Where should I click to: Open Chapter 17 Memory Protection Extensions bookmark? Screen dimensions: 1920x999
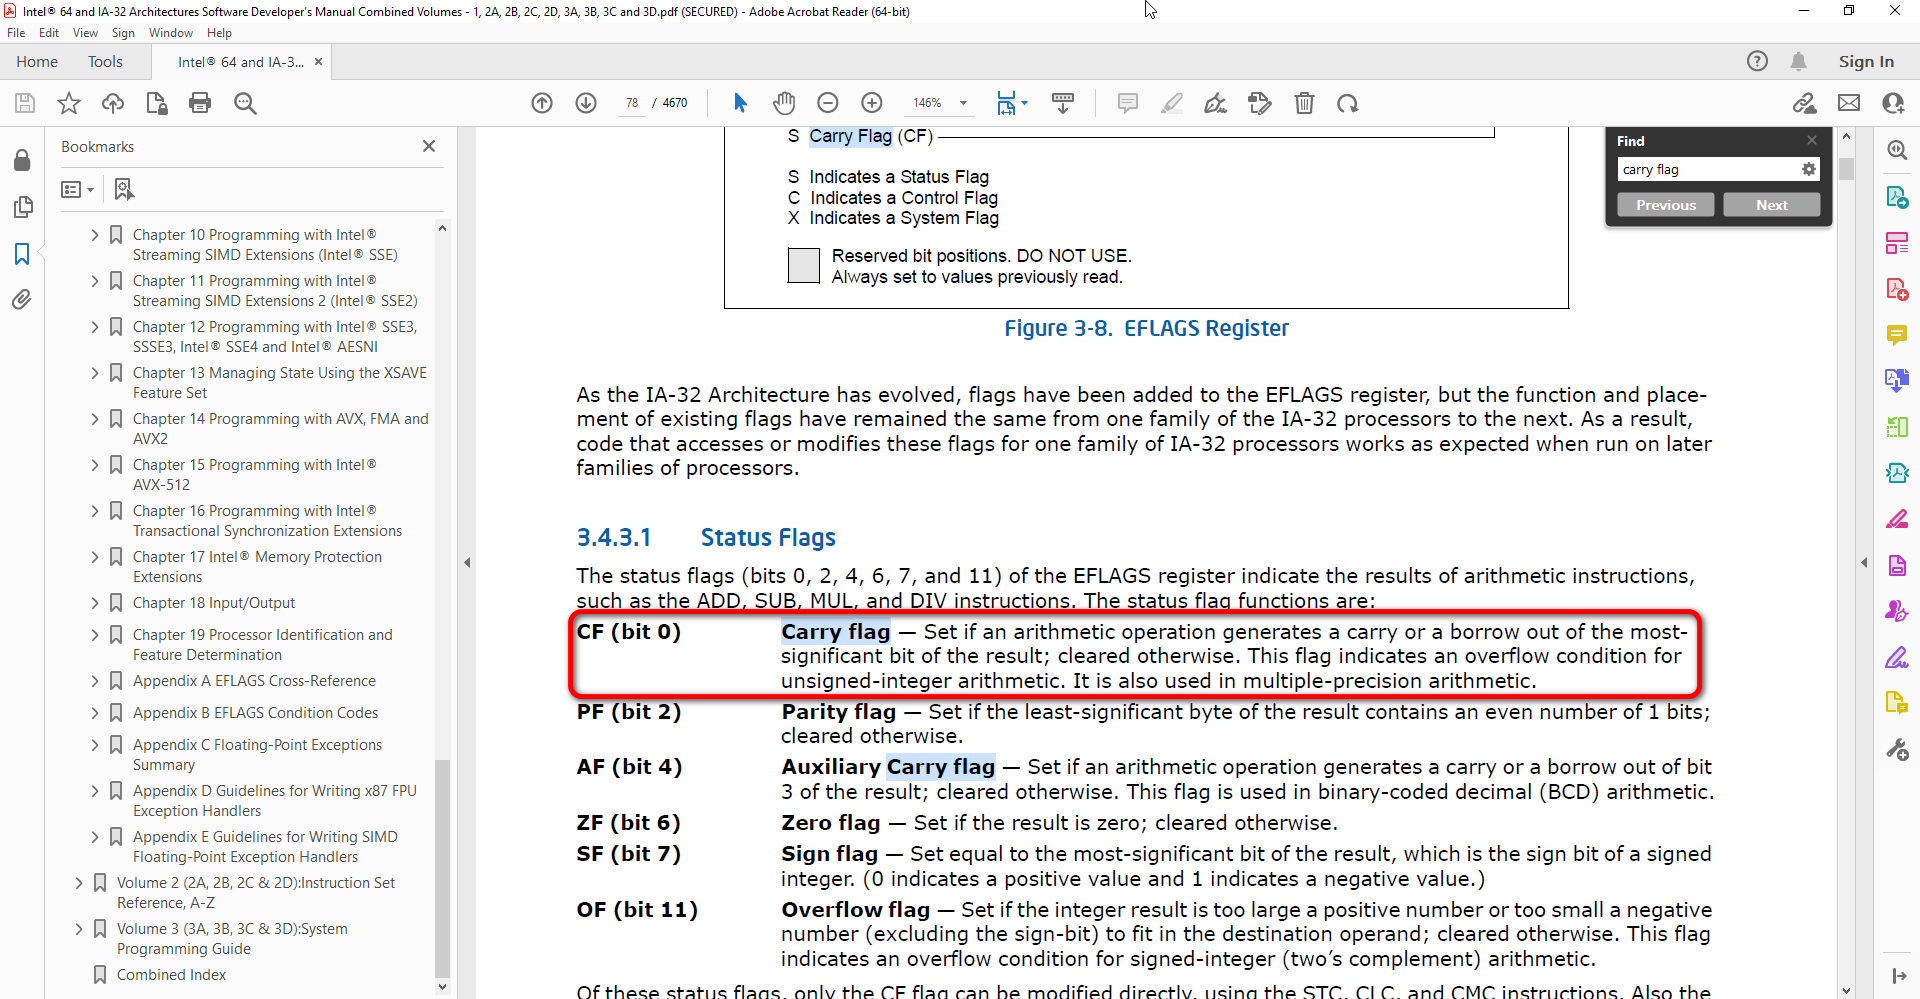click(258, 567)
